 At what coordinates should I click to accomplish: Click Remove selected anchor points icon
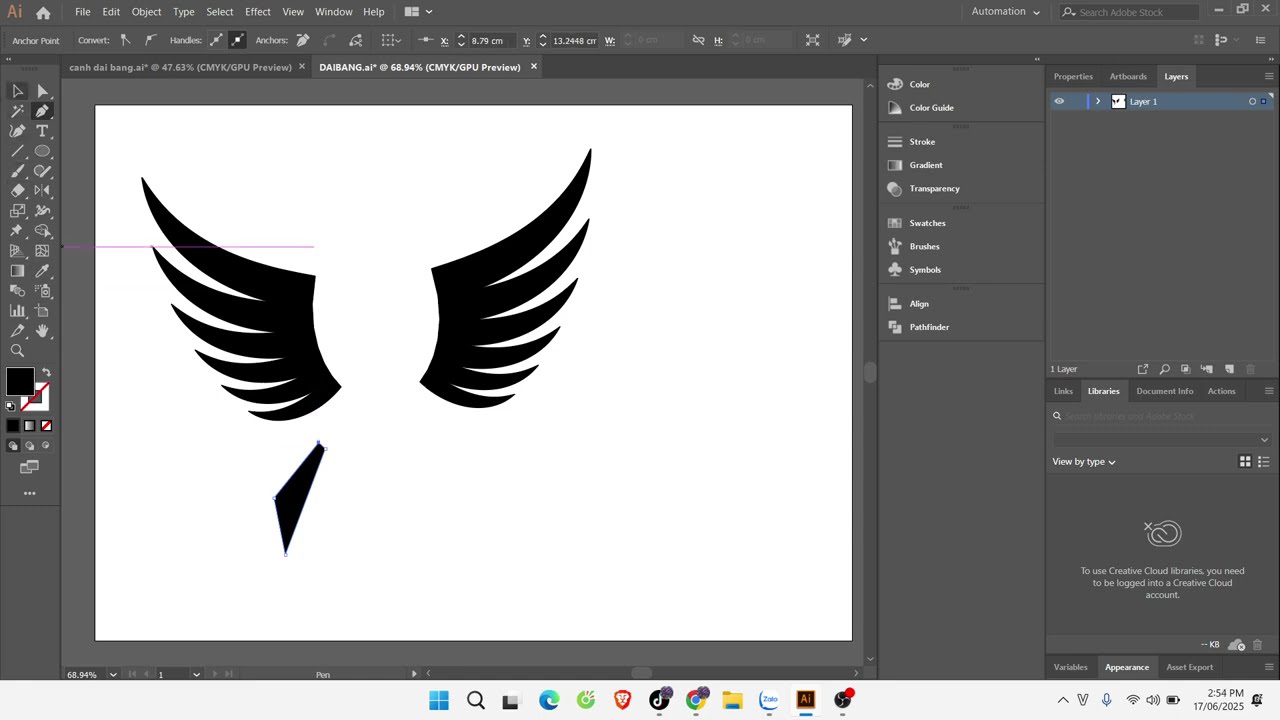coord(303,40)
